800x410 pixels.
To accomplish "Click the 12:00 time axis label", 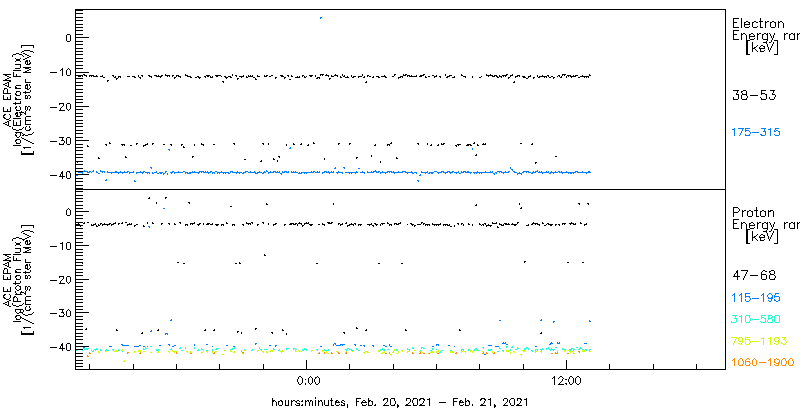I will [x=567, y=381].
